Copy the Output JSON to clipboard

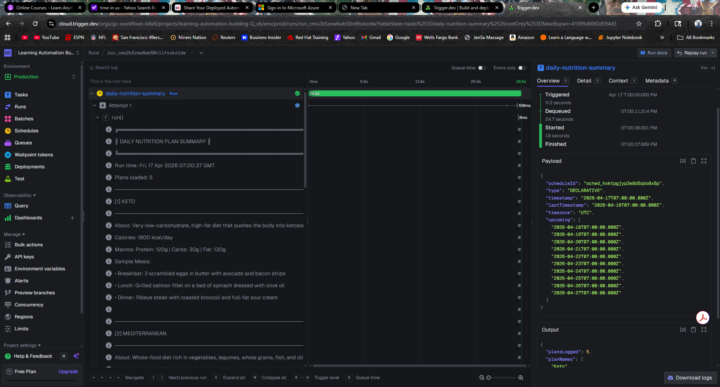coord(693,330)
